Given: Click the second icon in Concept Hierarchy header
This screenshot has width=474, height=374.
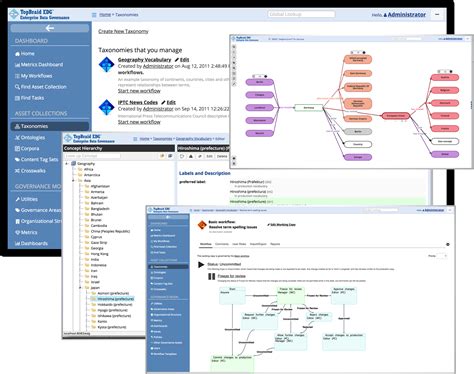Looking at the screenshot, I should tap(170, 156).
